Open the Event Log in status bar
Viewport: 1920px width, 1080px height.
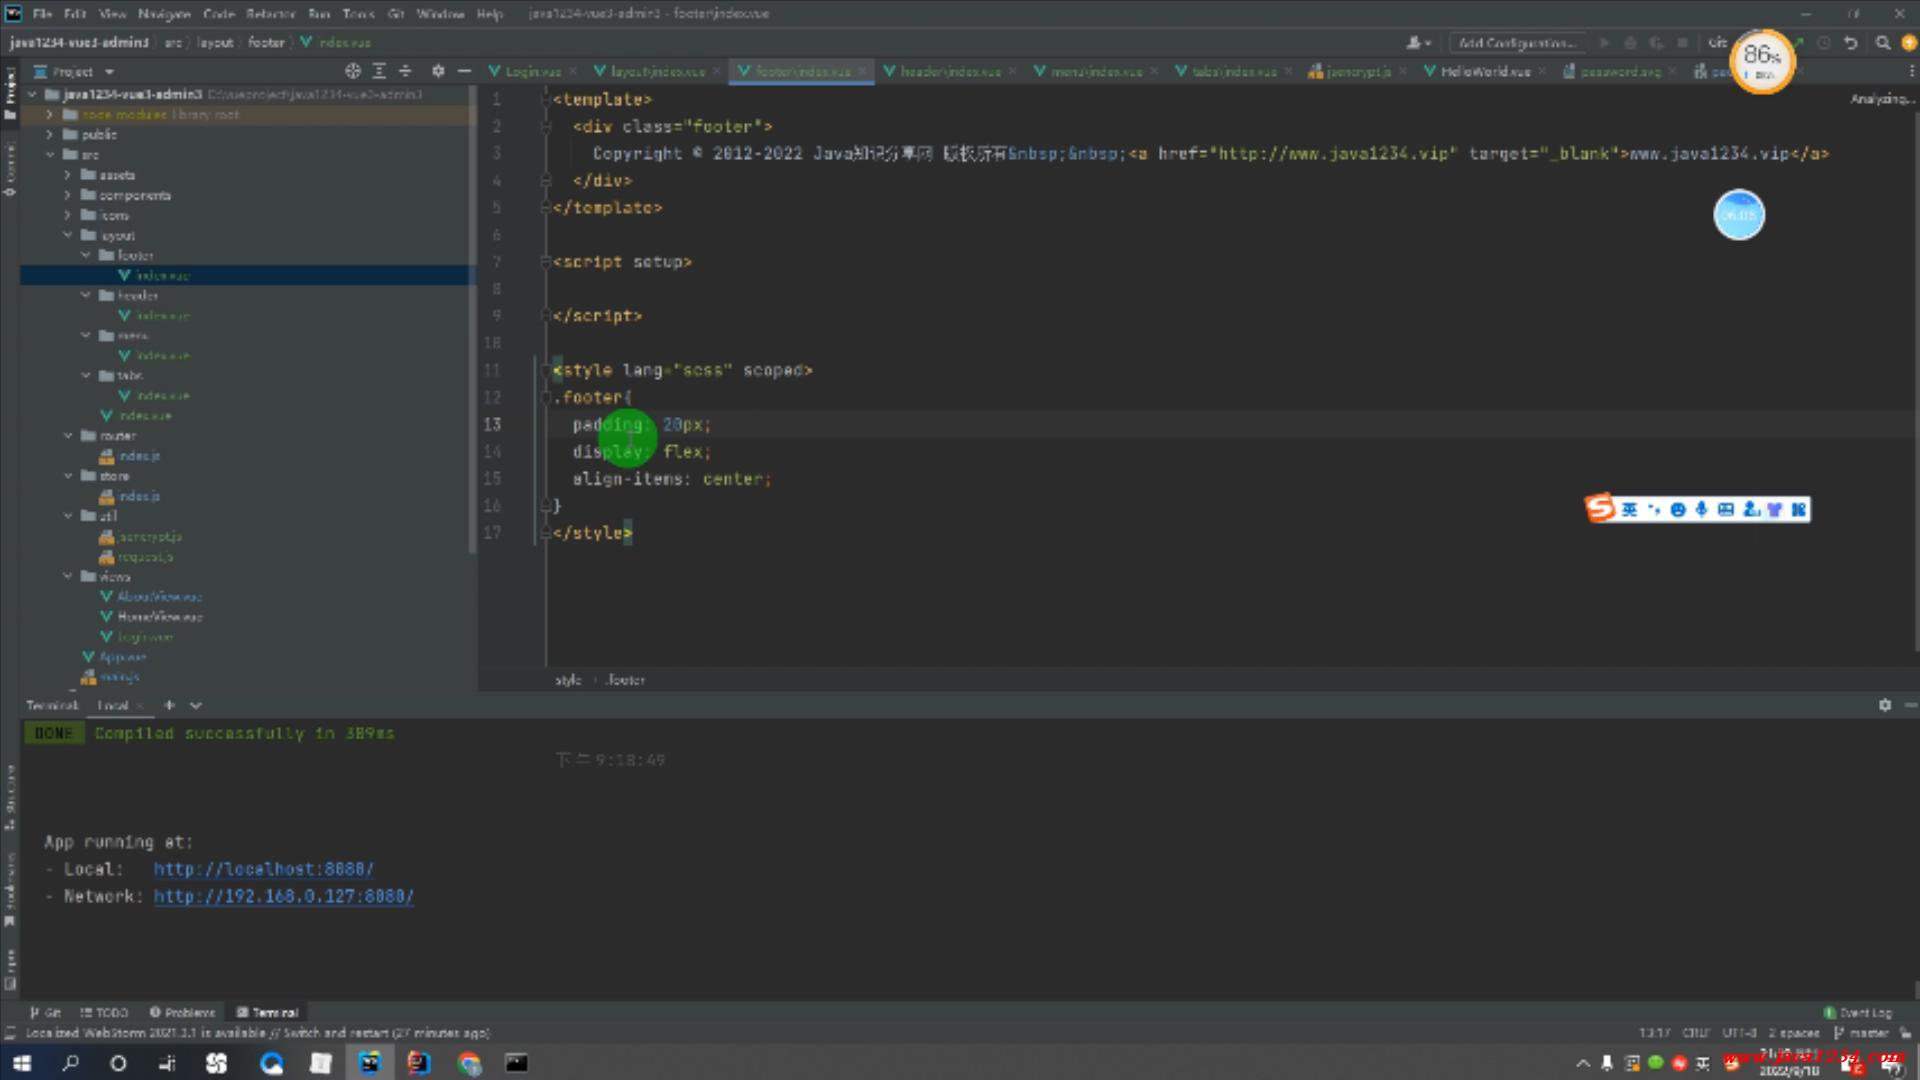click(1858, 1012)
